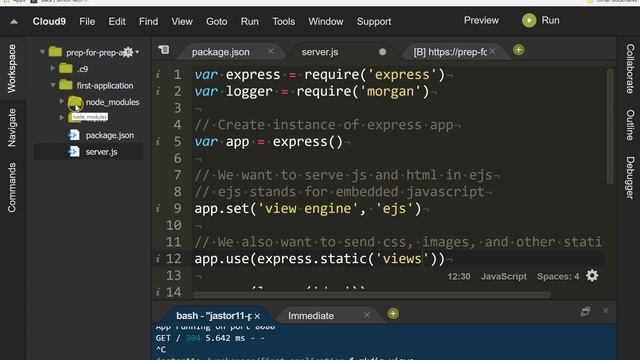Click line number 7 in gutter

pos(177,175)
